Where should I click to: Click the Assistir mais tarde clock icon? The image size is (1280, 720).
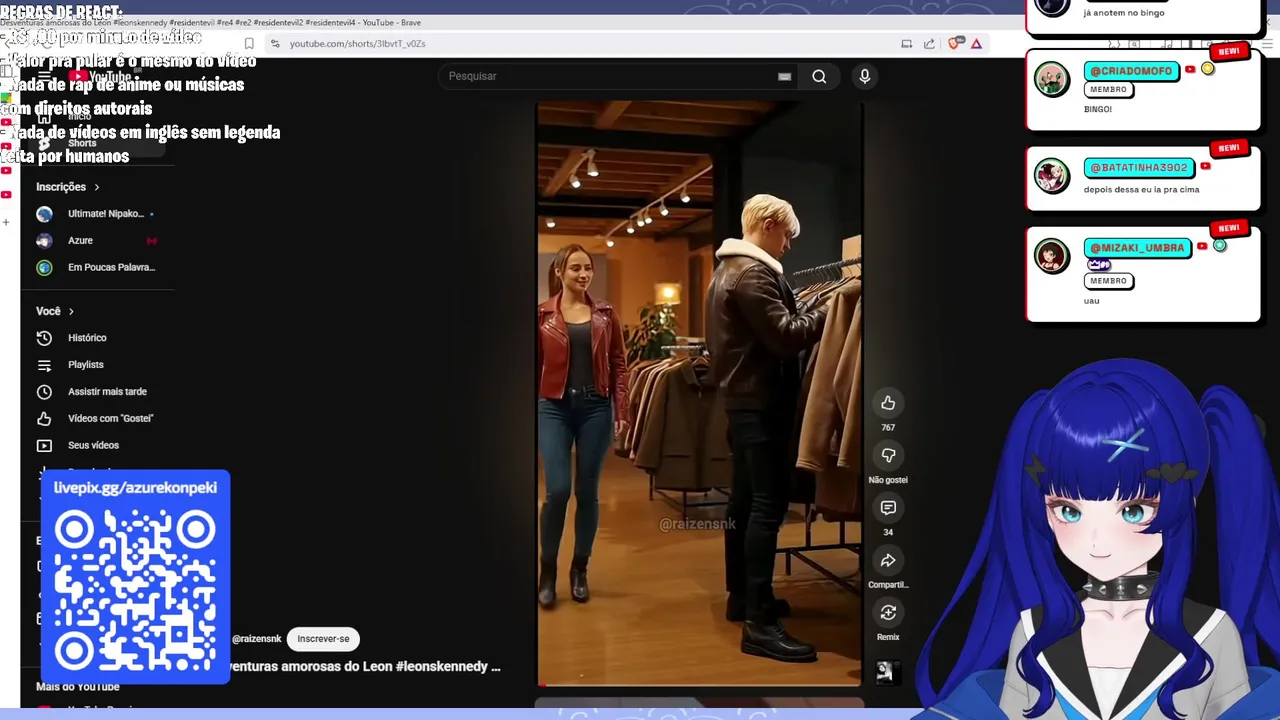pos(44,392)
